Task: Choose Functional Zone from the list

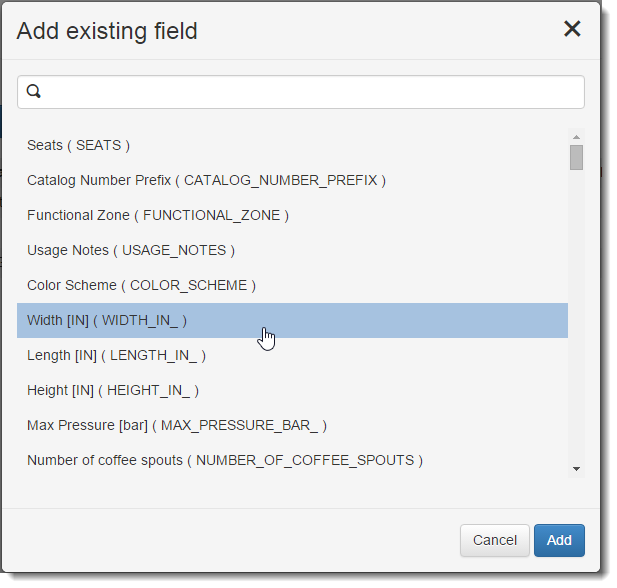Action: click(x=158, y=215)
